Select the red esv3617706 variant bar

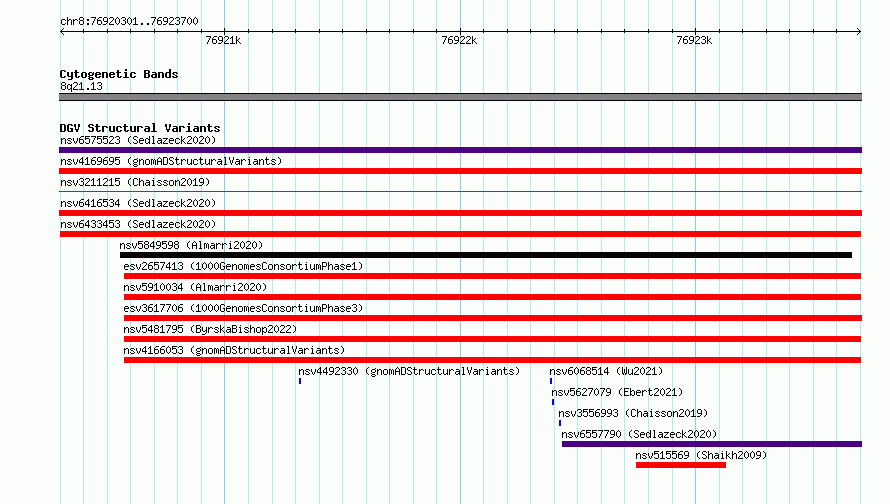coord(493,318)
